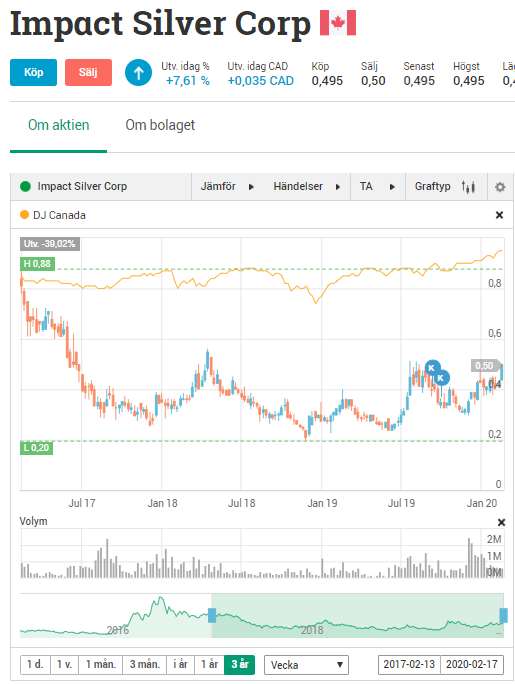The image size is (515, 684).
Task: Click the lower K event marker
Action: coord(442,377)
